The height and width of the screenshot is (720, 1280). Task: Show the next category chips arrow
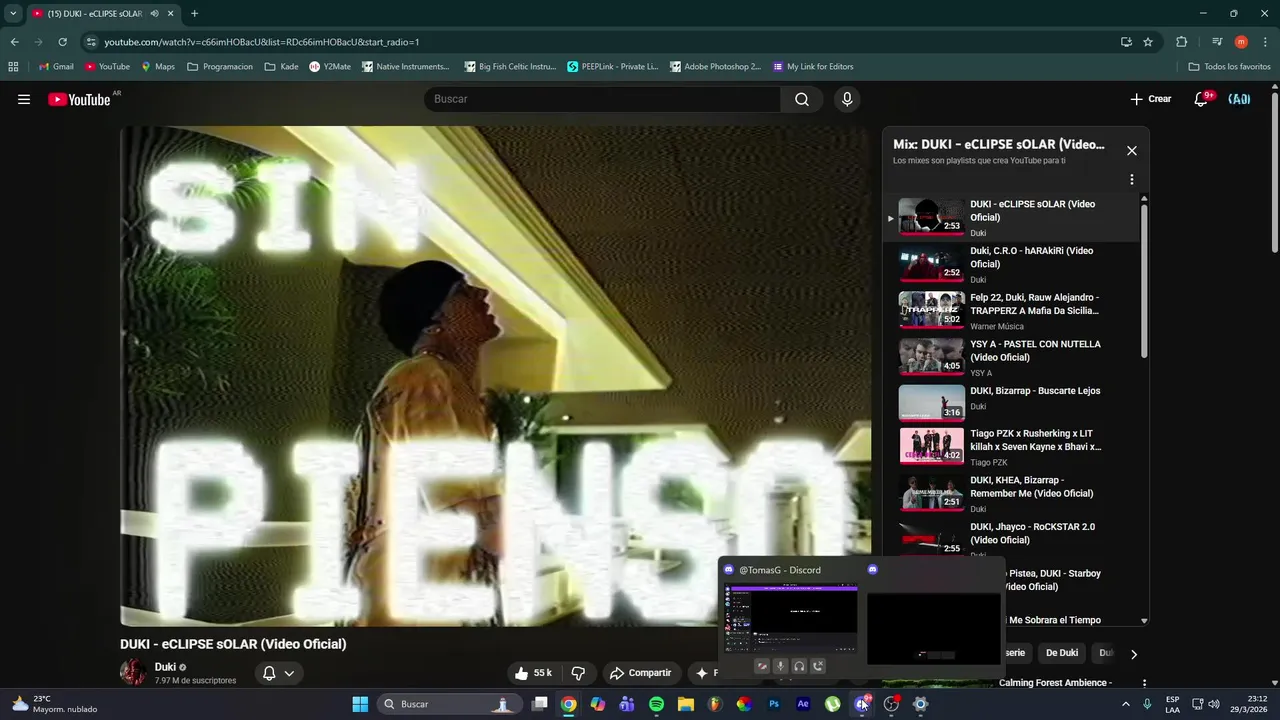[x=1133, y=654]
